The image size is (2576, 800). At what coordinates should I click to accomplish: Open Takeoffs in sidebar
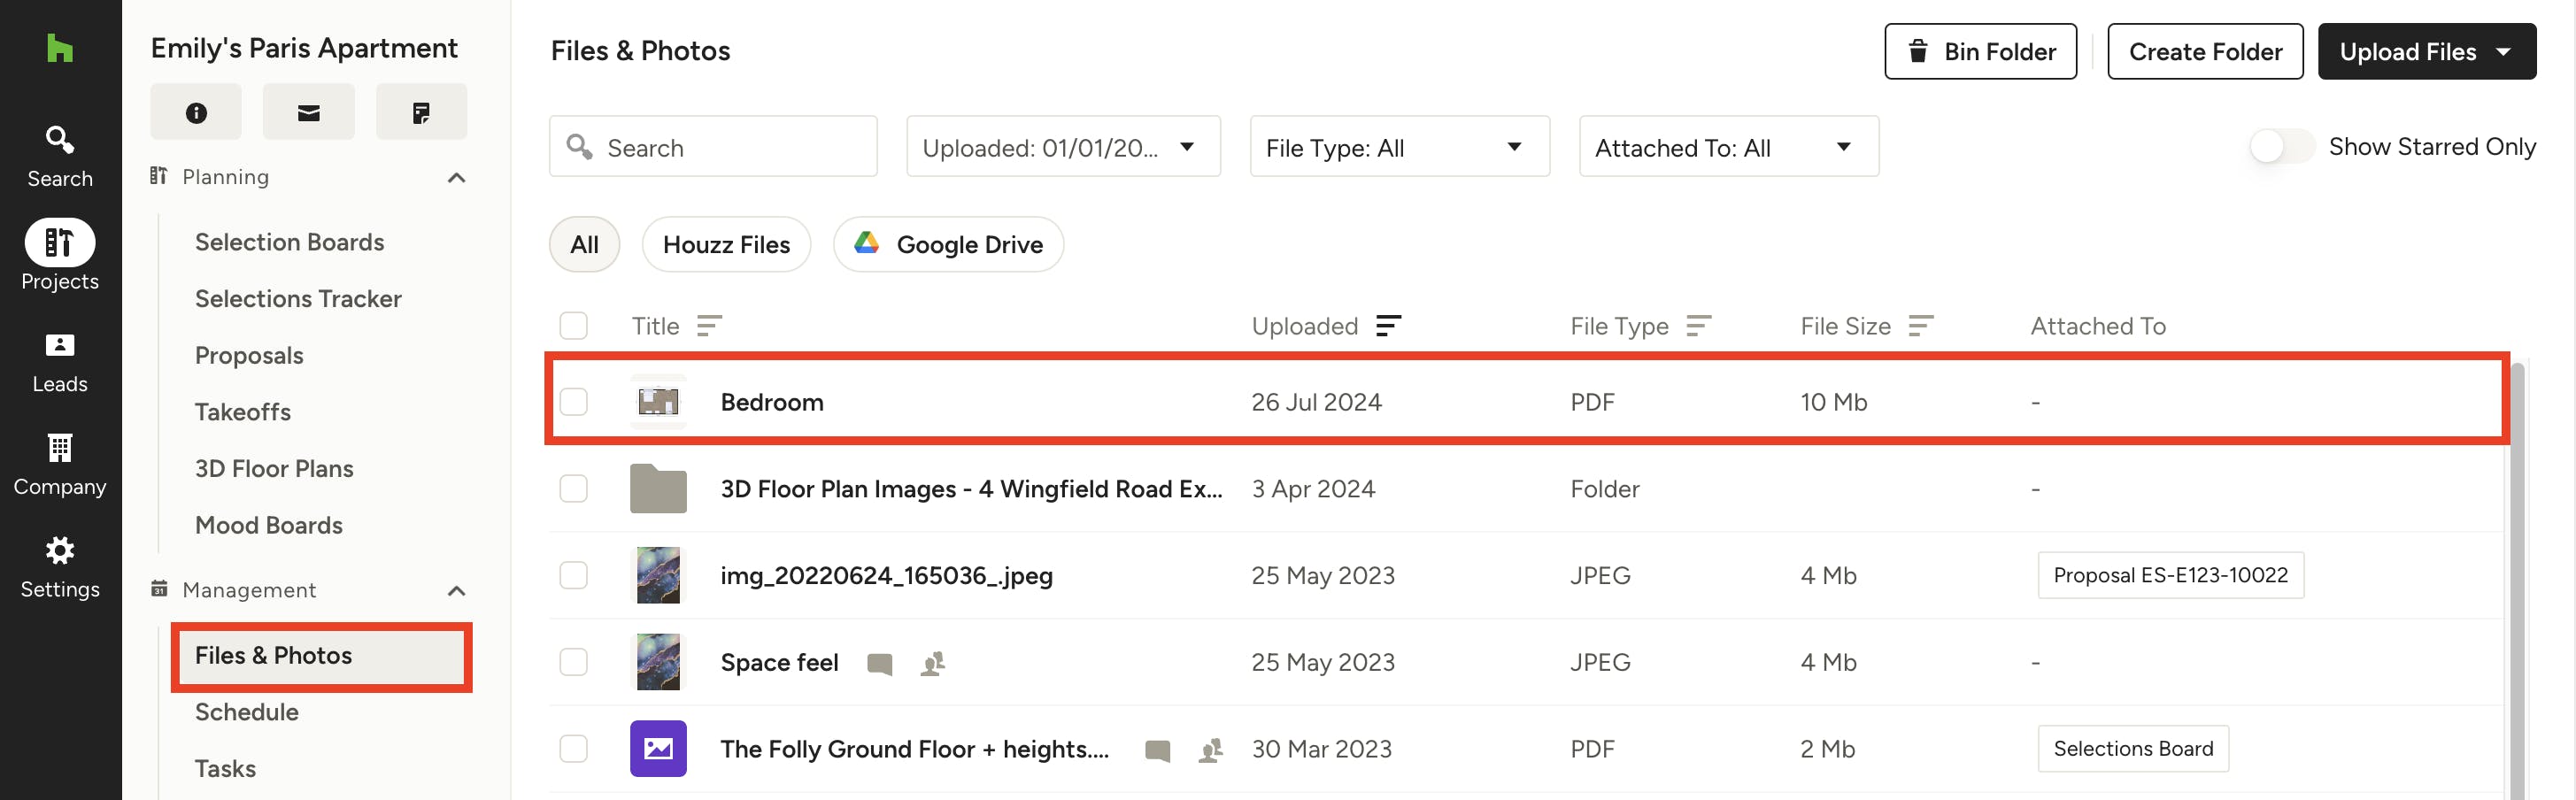click(243, 412)
